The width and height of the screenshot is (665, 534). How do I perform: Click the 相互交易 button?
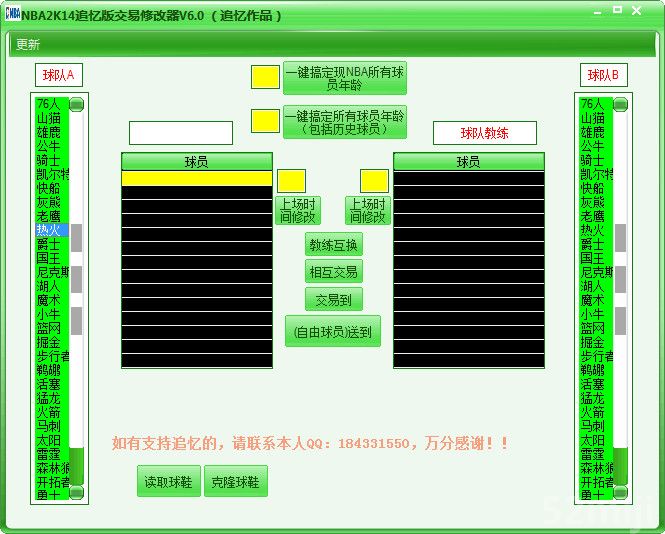coord(334,272)
